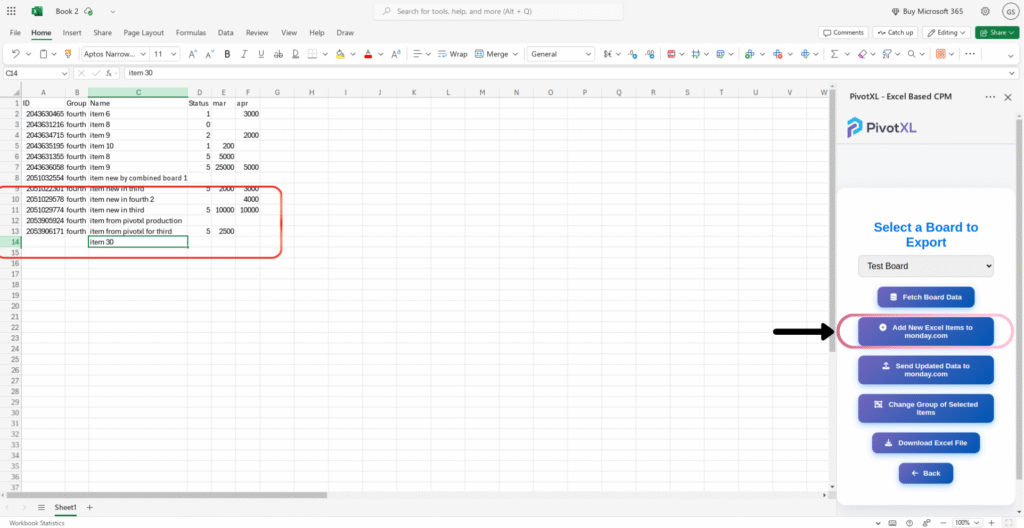Open the File menu
The image size is (1024, 528).
(15, 33)
